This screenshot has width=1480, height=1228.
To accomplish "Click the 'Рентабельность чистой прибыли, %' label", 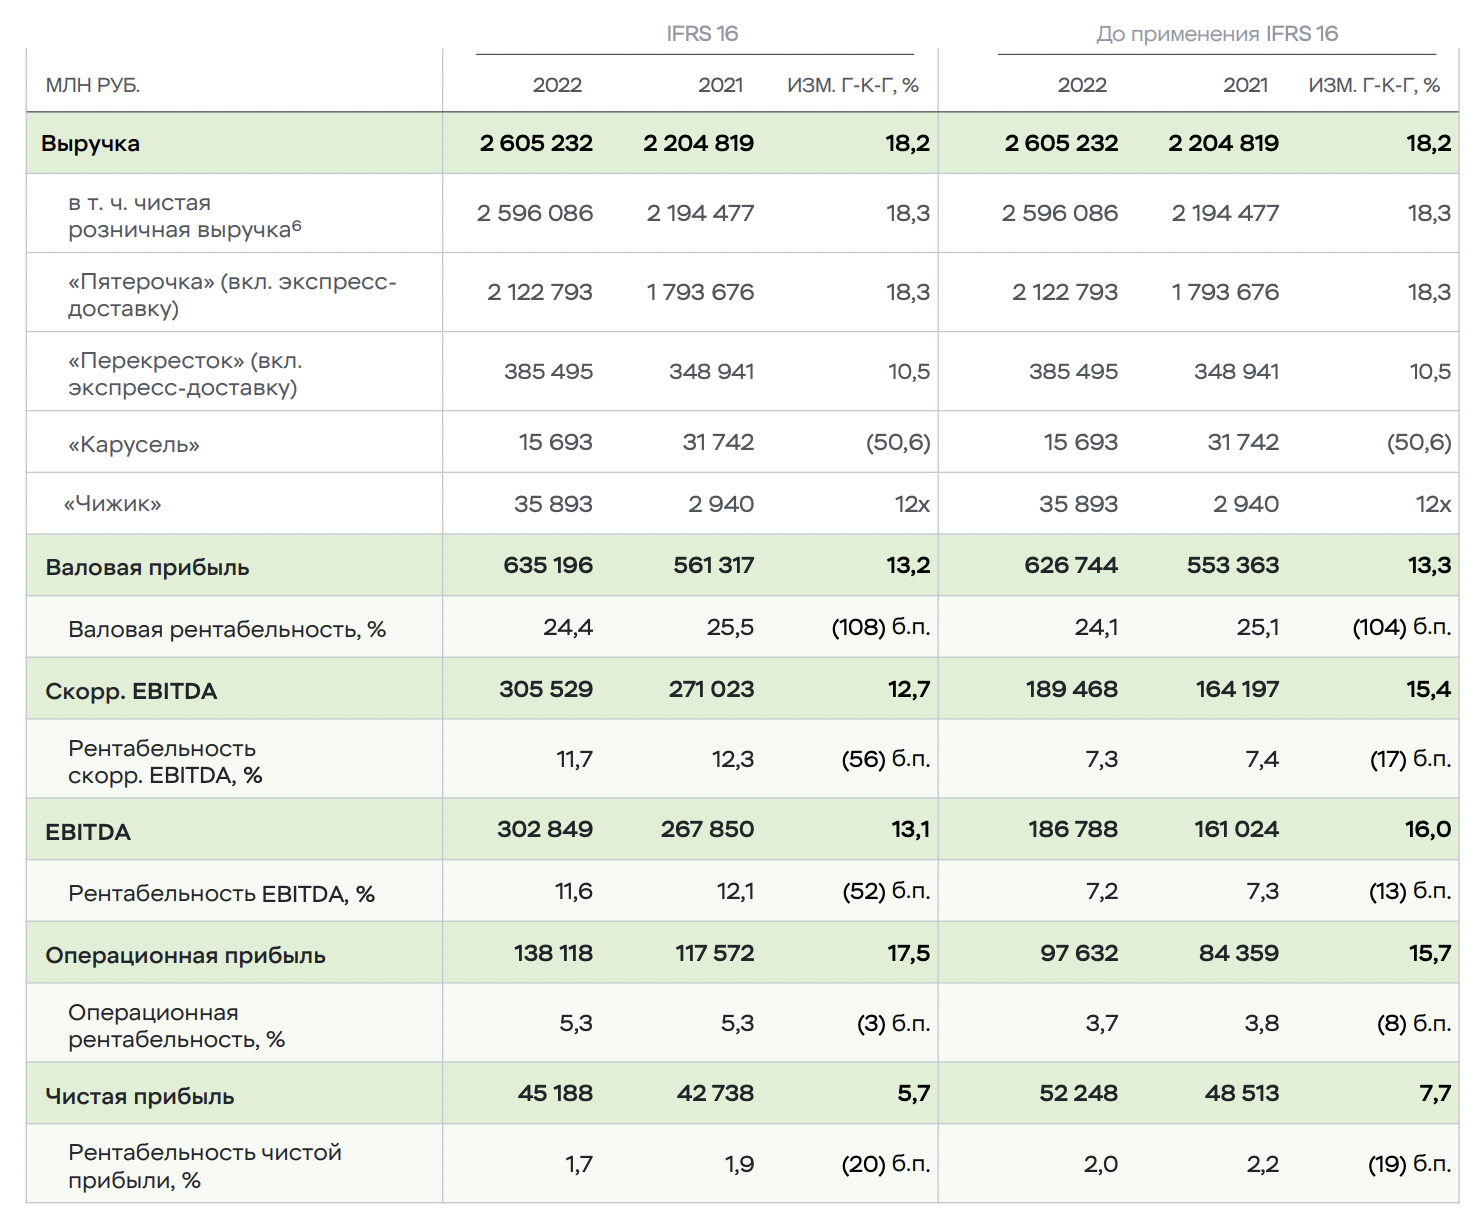I will click(205, 1166).
